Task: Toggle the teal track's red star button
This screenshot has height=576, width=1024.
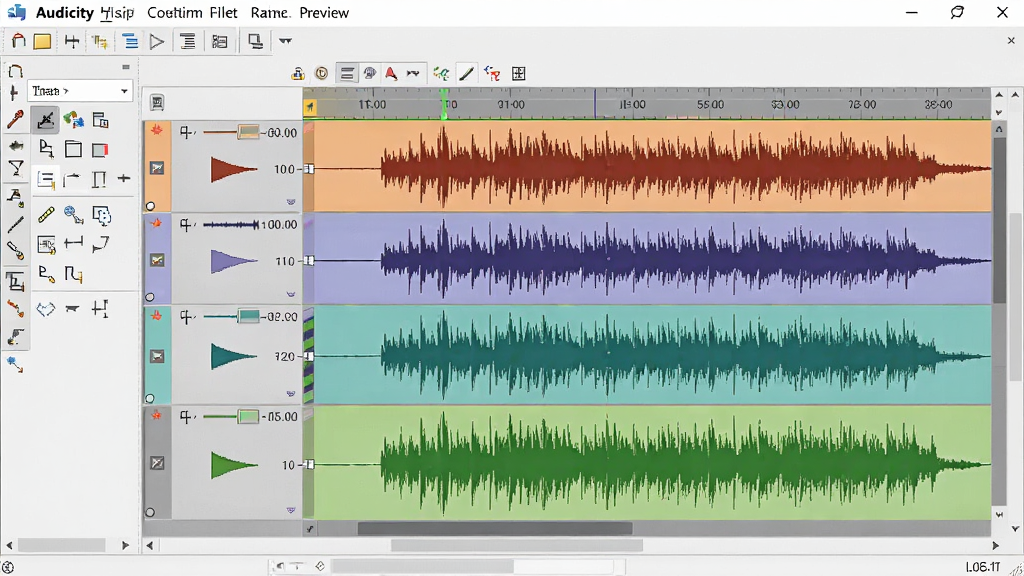Action: click(157, 316)
